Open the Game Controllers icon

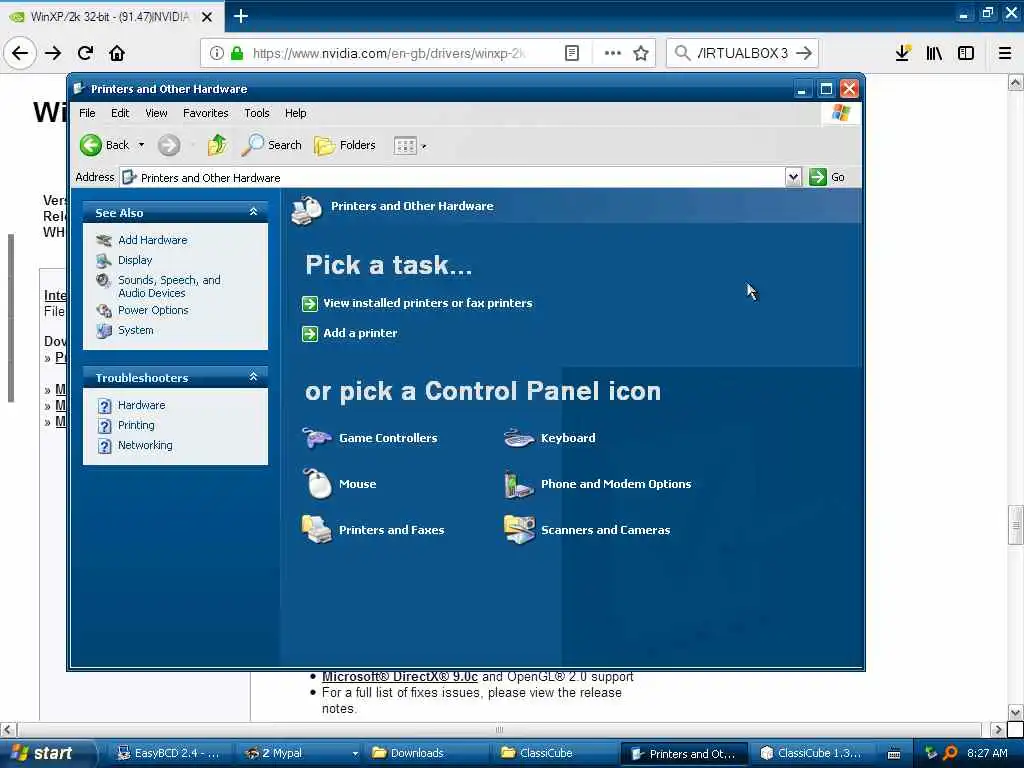coord(370,438)
